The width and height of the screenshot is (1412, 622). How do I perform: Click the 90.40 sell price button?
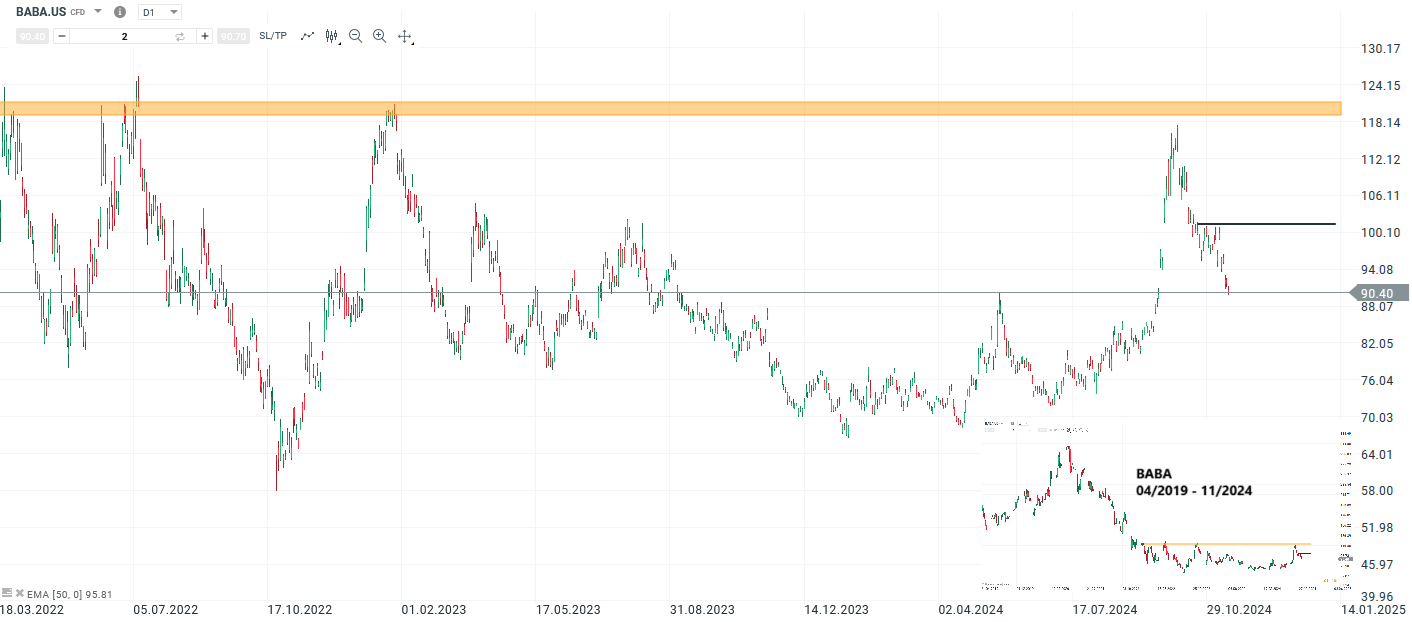tap(33, 36)
